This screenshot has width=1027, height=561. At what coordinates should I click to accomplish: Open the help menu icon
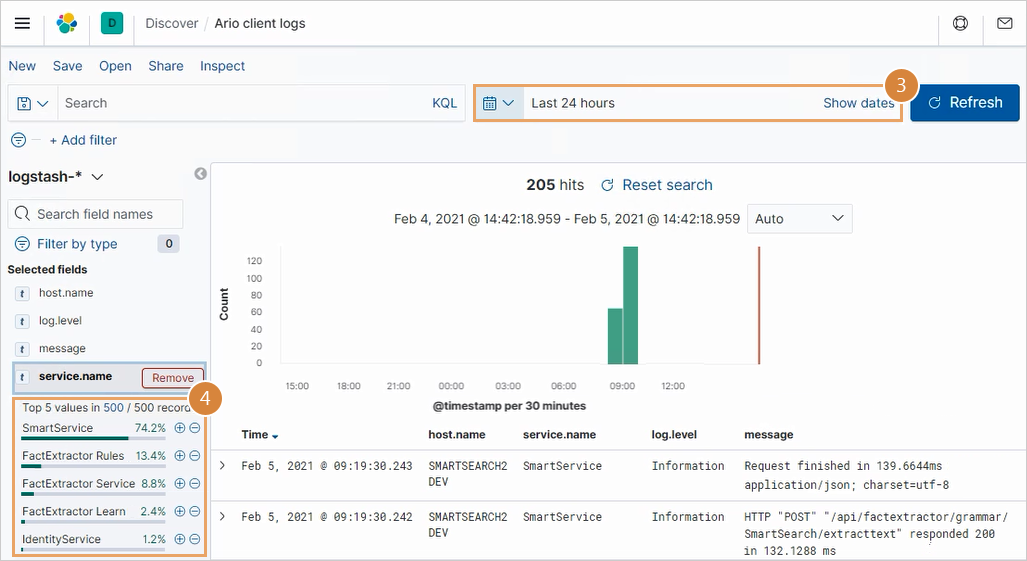(x=960, y=23)
